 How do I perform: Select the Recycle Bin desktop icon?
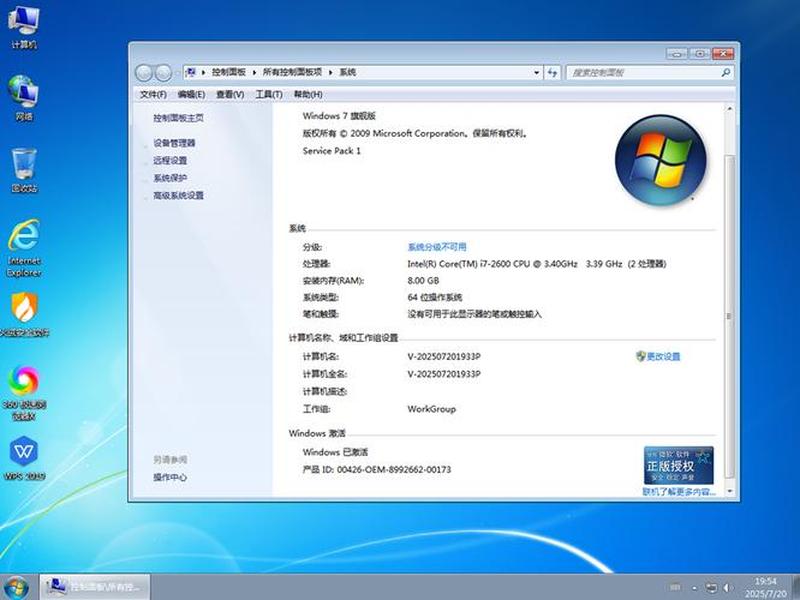[24, 170]
